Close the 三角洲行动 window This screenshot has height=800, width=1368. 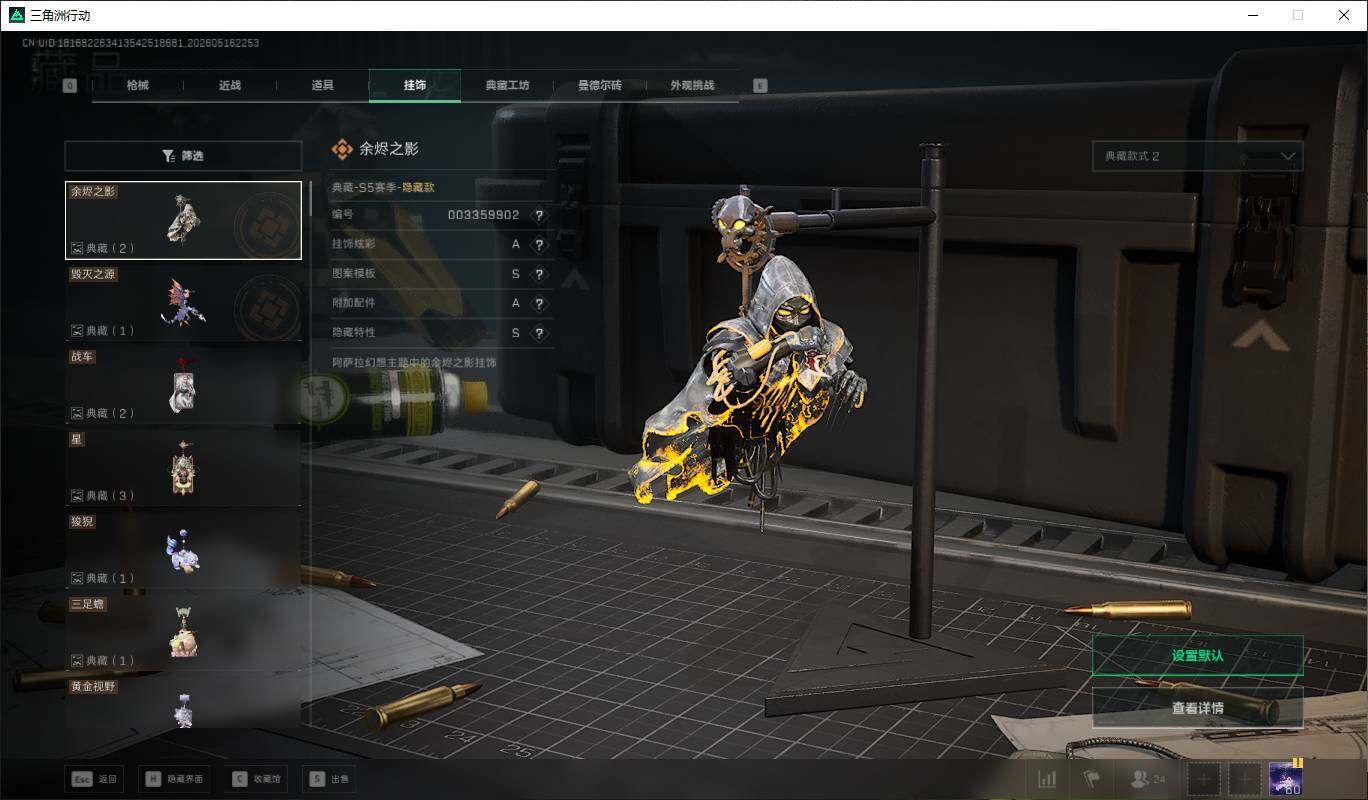(1344, 15)
